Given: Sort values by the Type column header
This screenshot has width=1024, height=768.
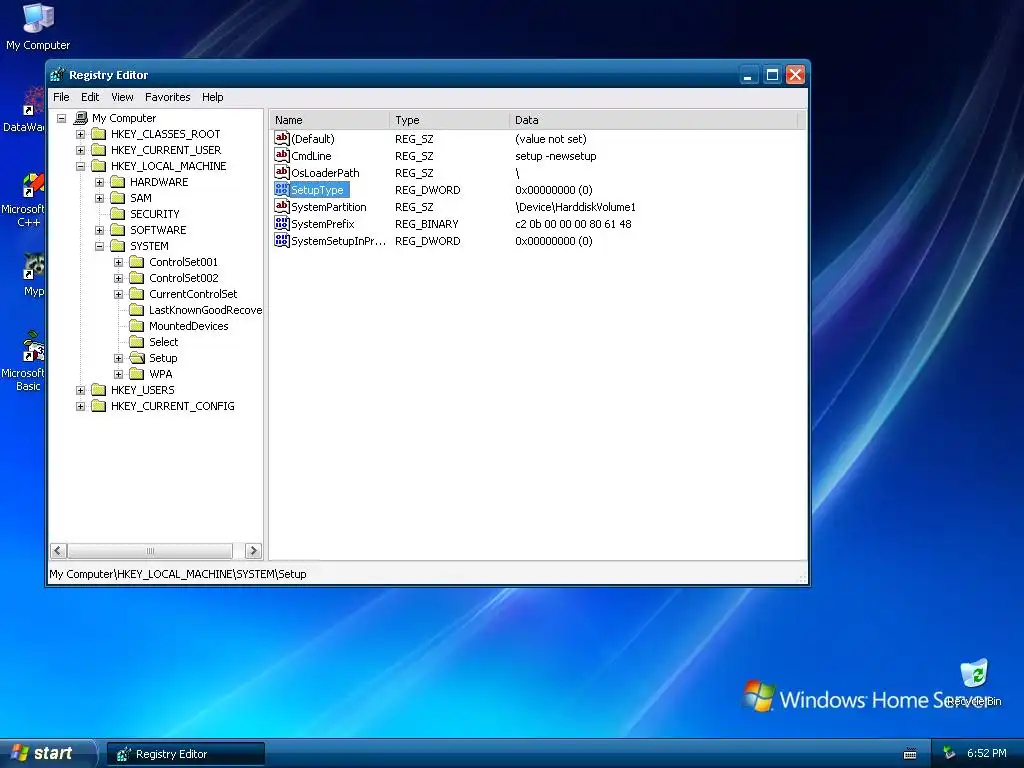Looking at the screenshot, I should coord(449,120).
